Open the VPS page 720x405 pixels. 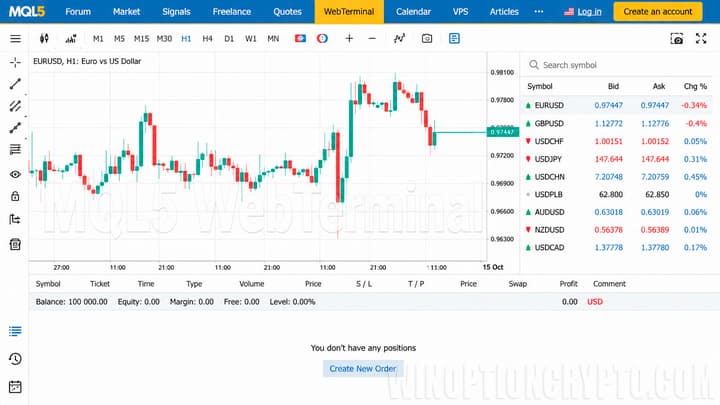(461, 11)
